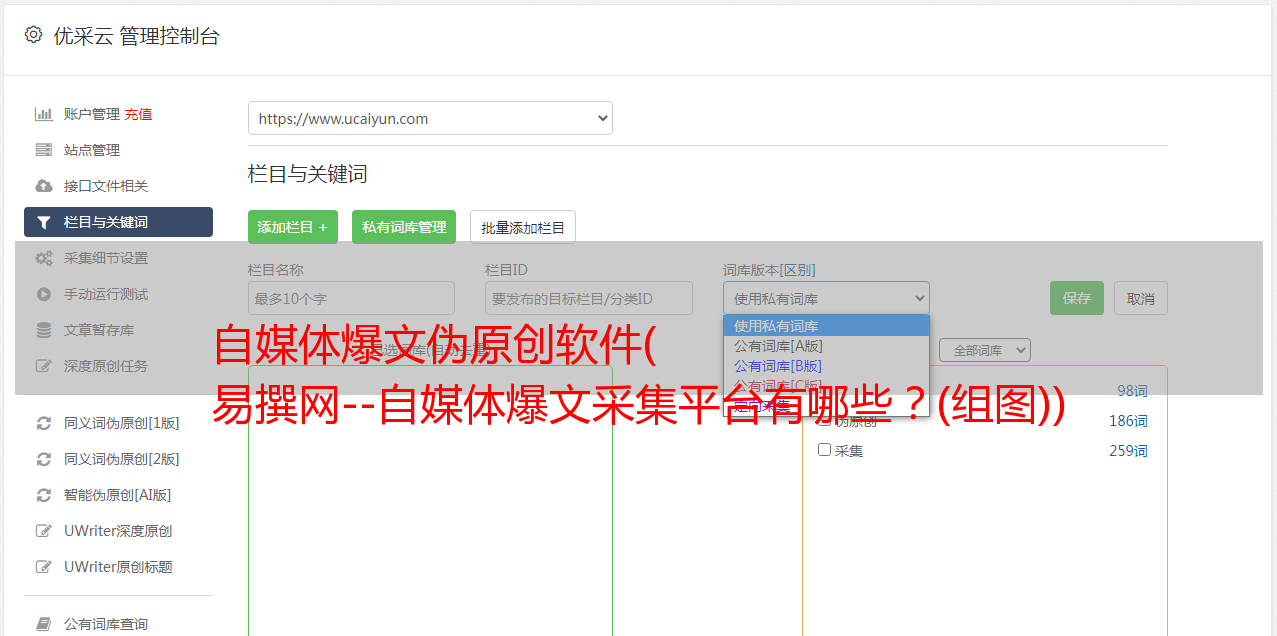Click the 259词 count next to 采集
Screen dimensions: 1277x636
pyautogui.click(x=1128, y=451)
